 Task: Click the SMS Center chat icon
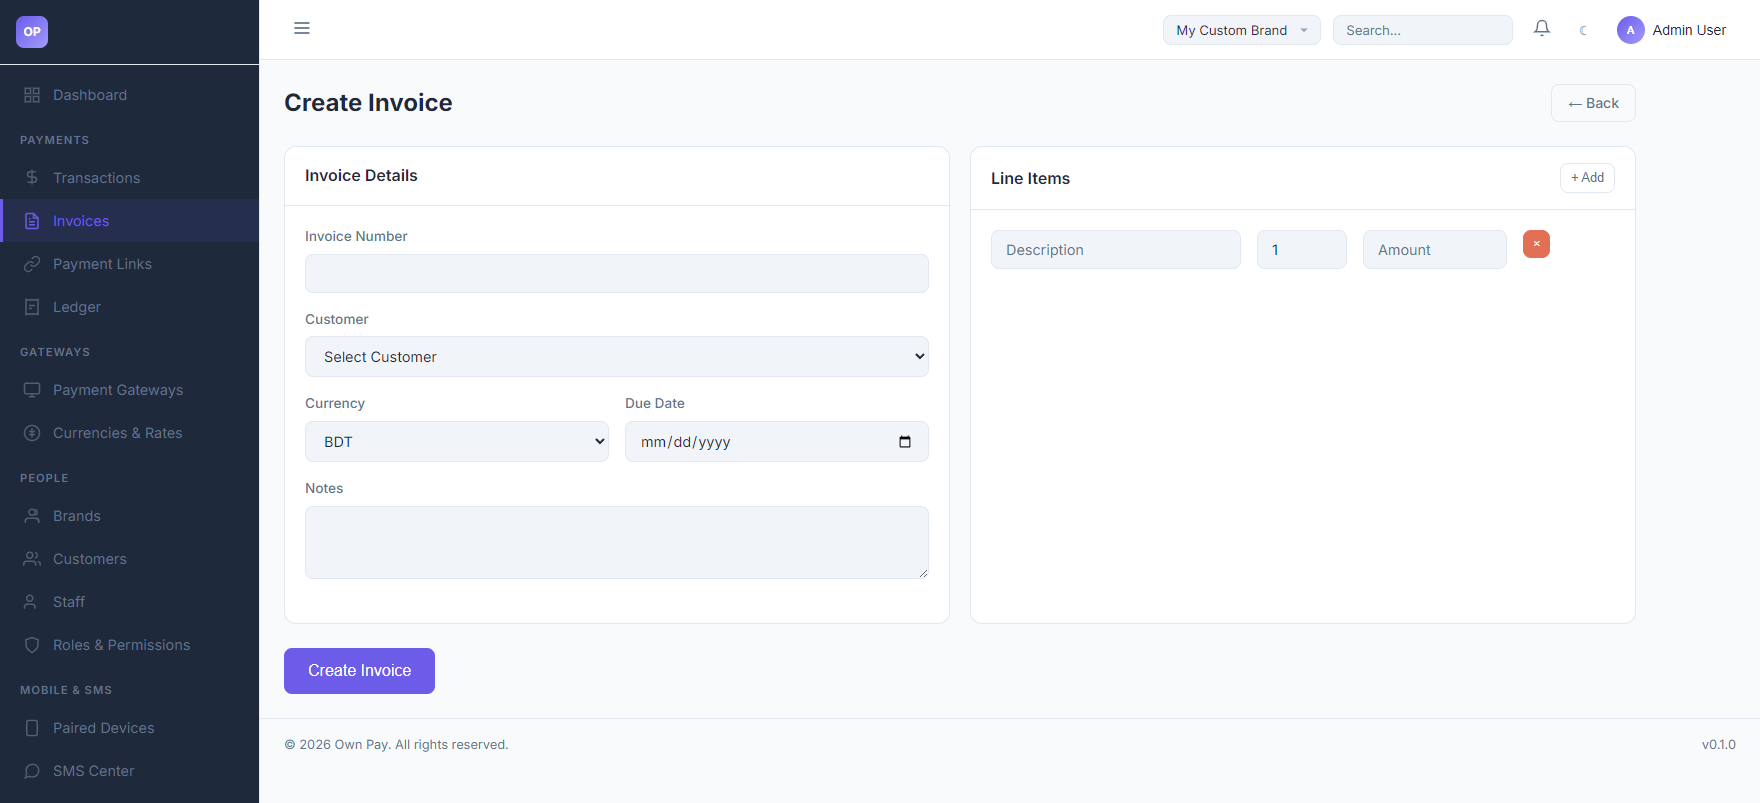pyautogui.click(x=32, y=771)
